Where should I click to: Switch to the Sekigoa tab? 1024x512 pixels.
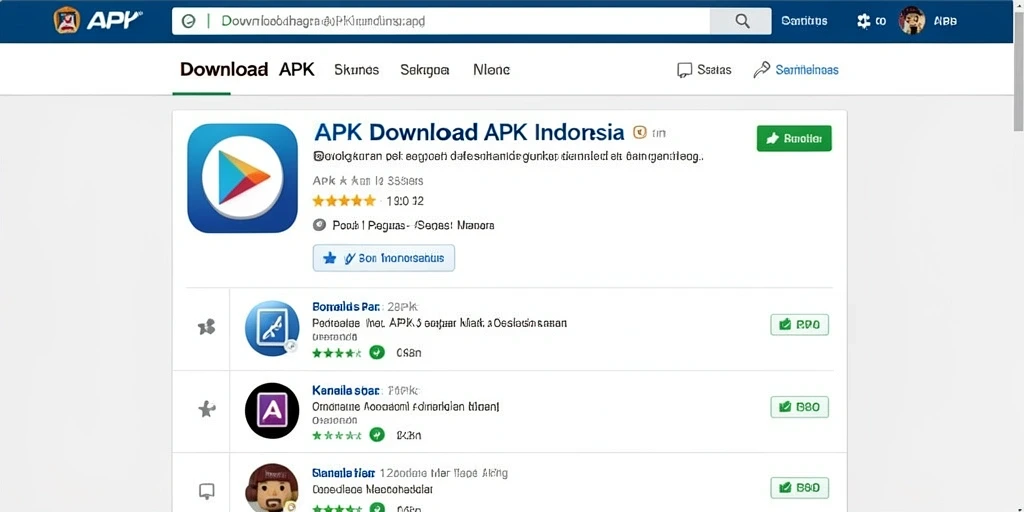coord(424,70)
